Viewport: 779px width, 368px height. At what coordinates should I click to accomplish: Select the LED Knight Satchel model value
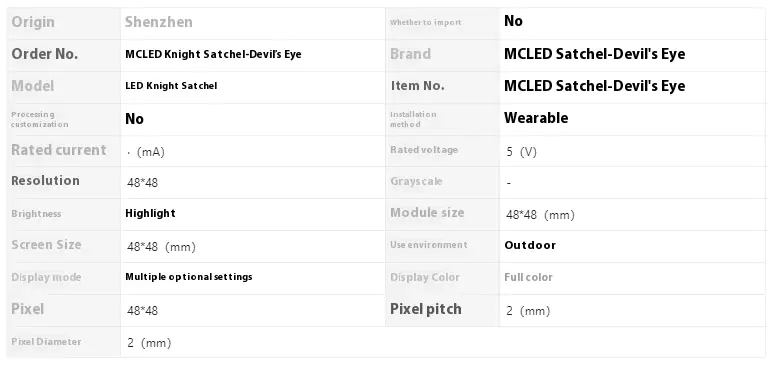pos(171,86)
